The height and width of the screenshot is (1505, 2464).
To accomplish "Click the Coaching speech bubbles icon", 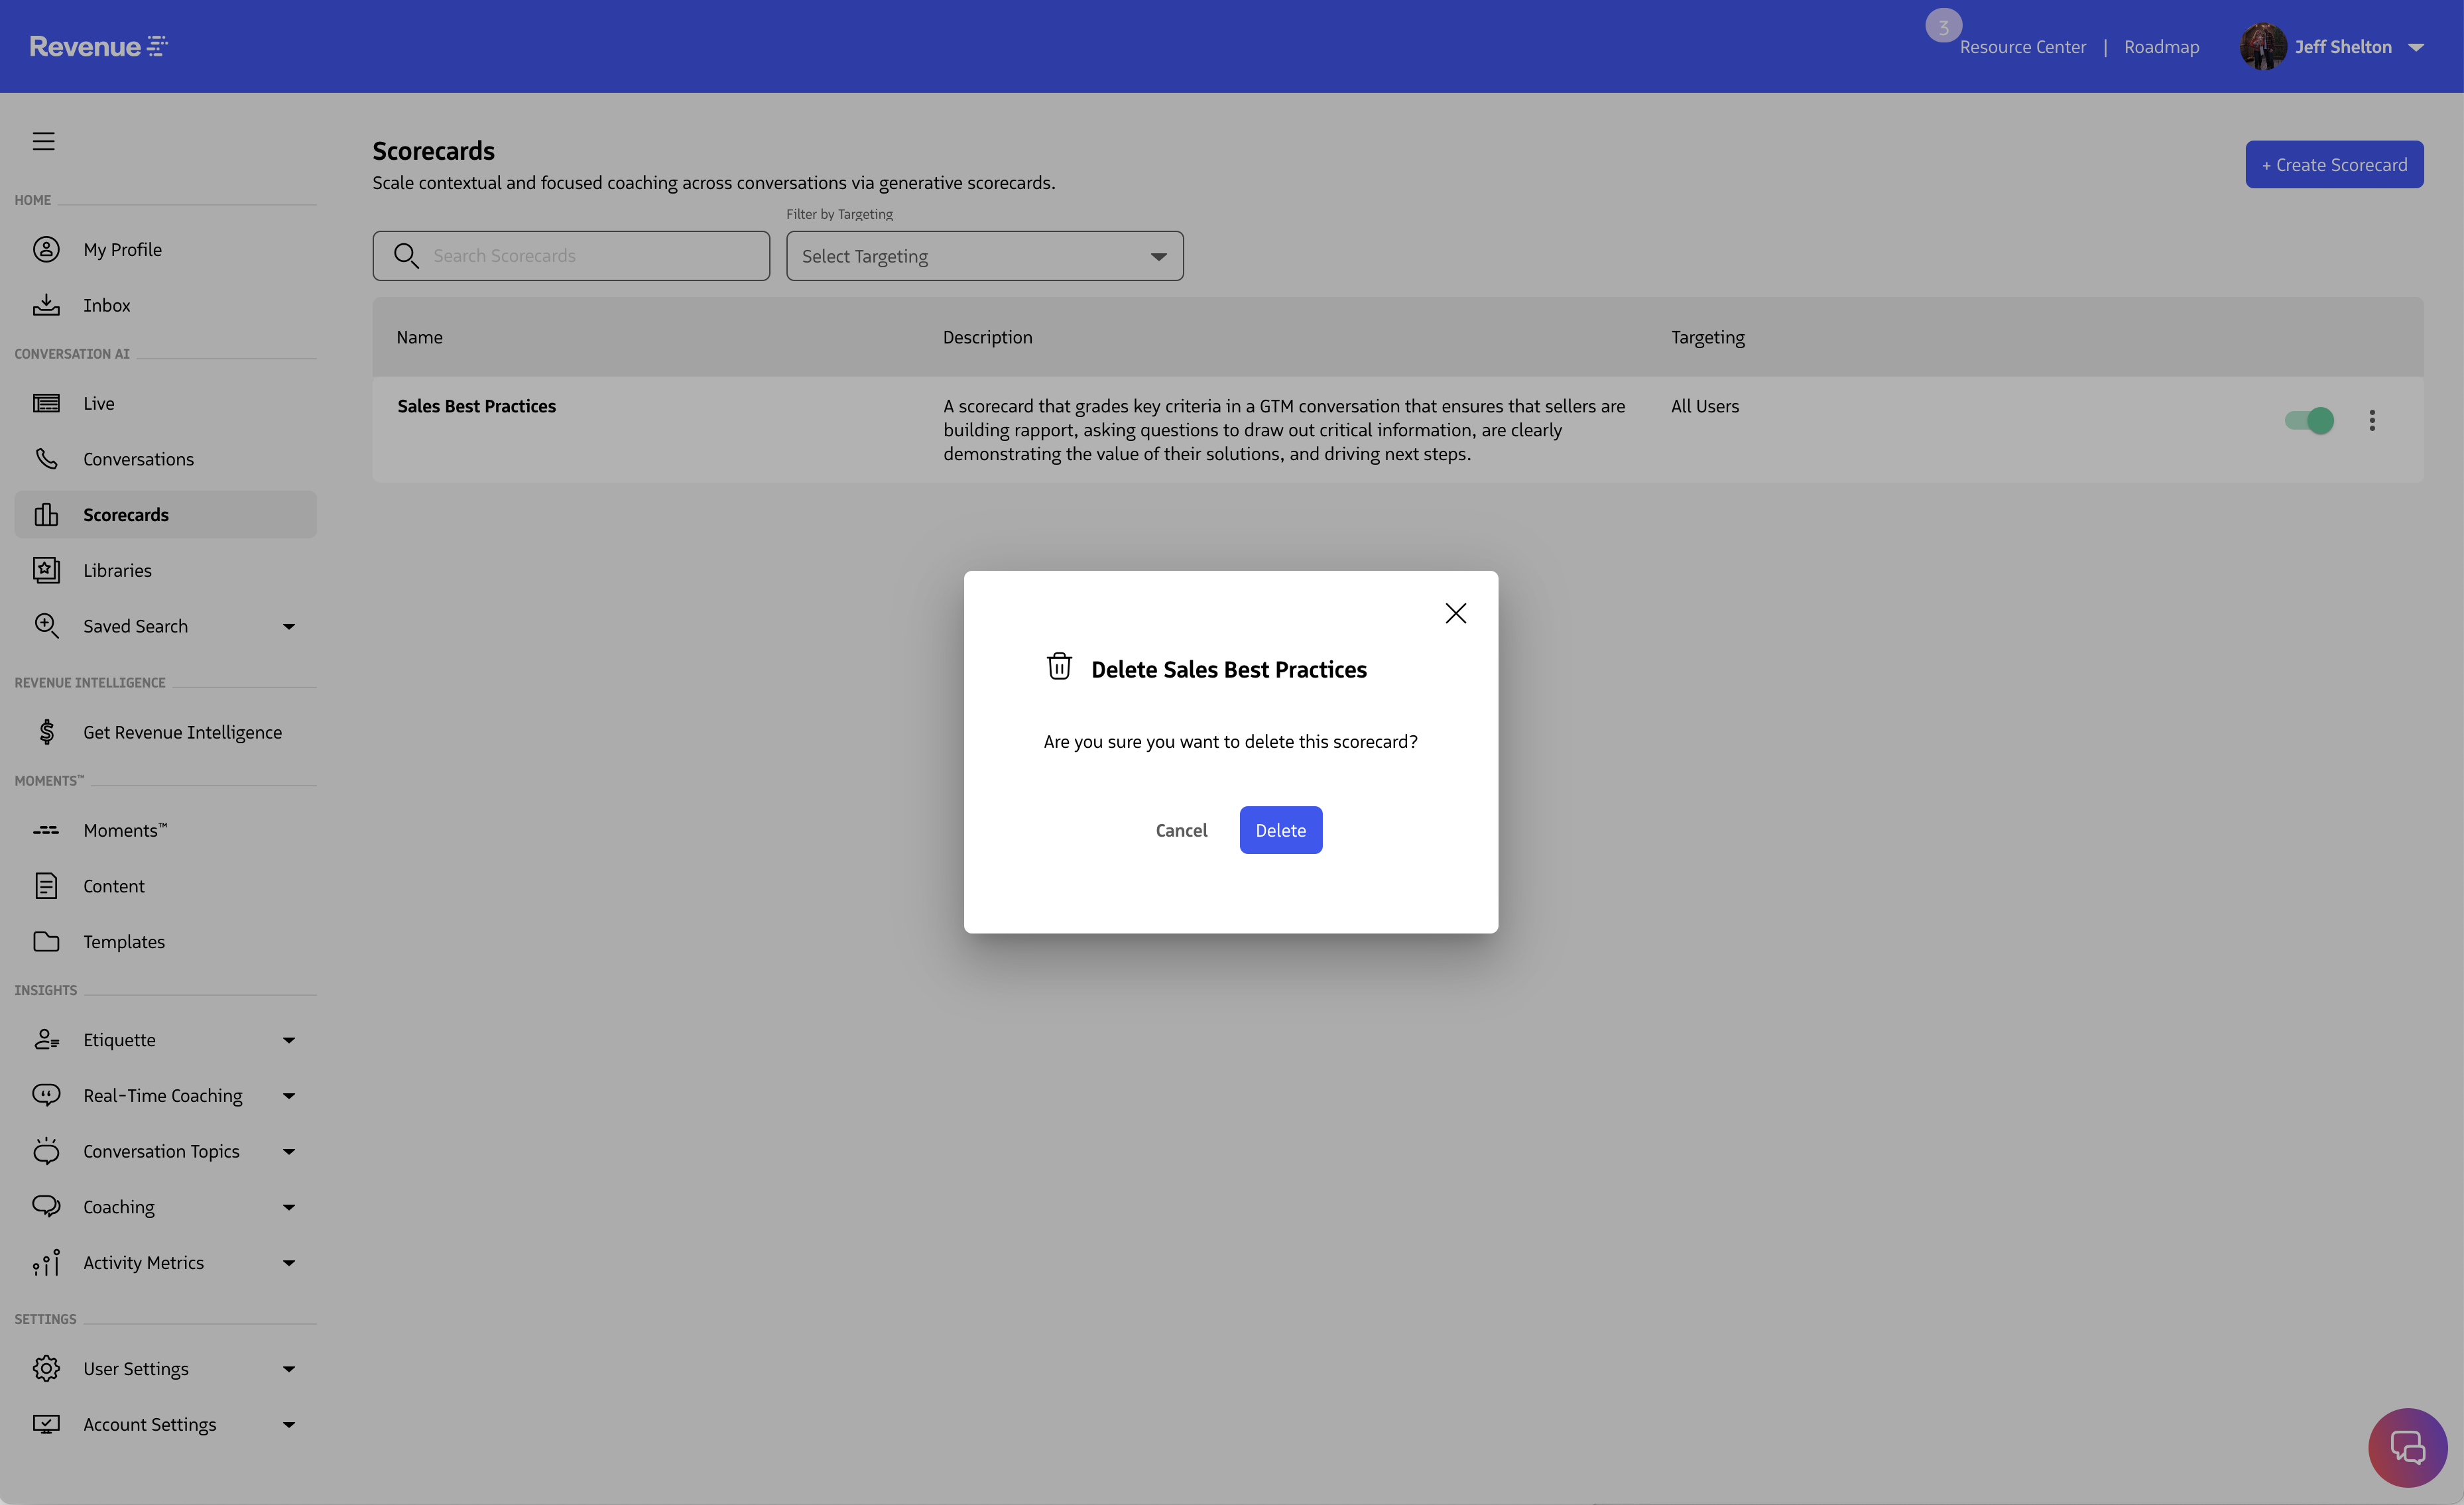I will point(46,1206).
